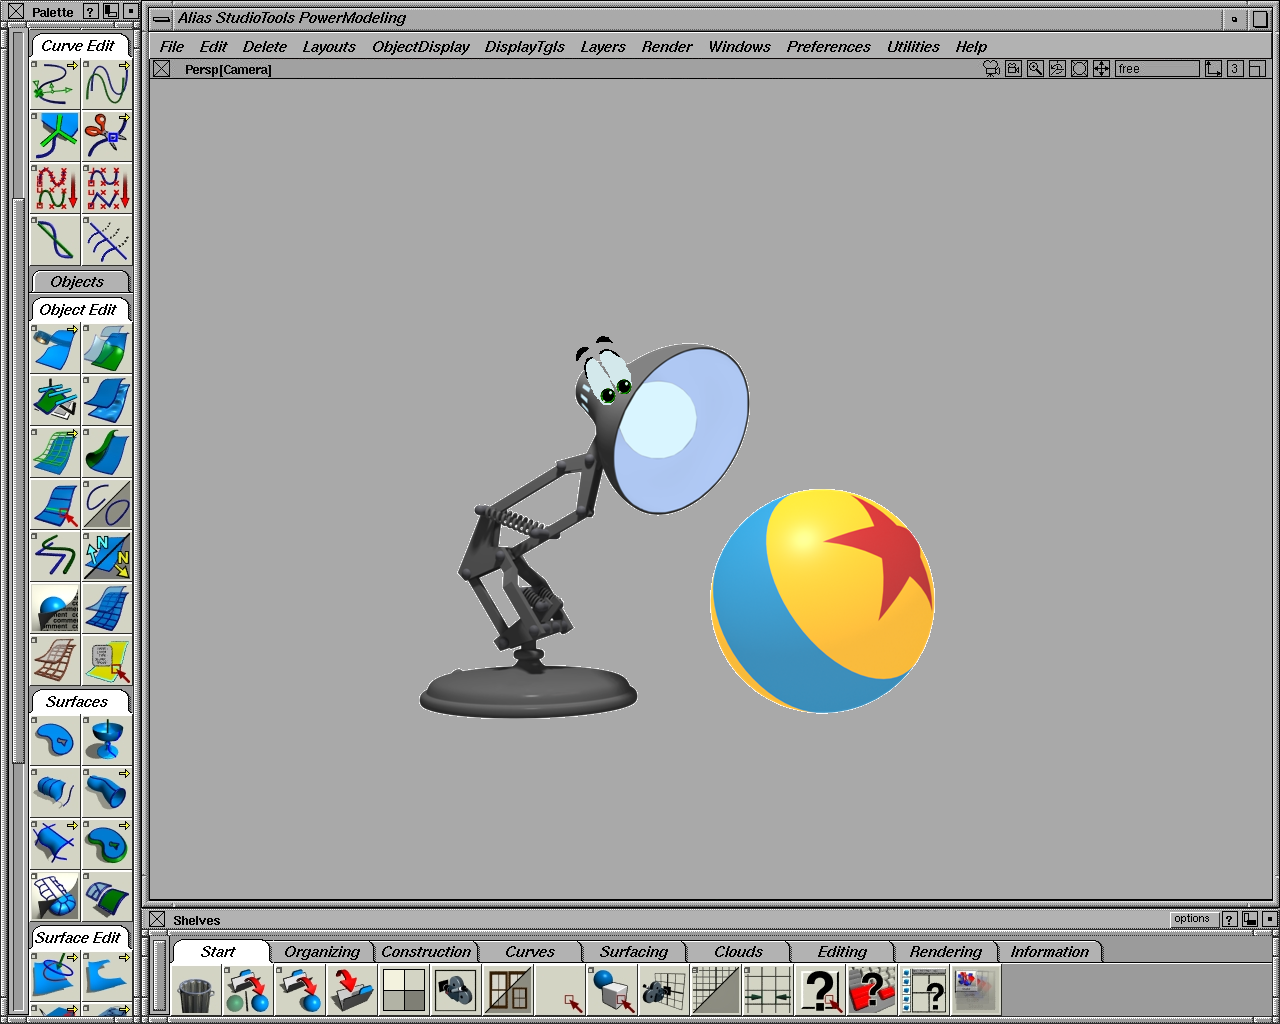Click the Shelves options button
Screen dimensions: 1280x1024
coord(1192,919)
